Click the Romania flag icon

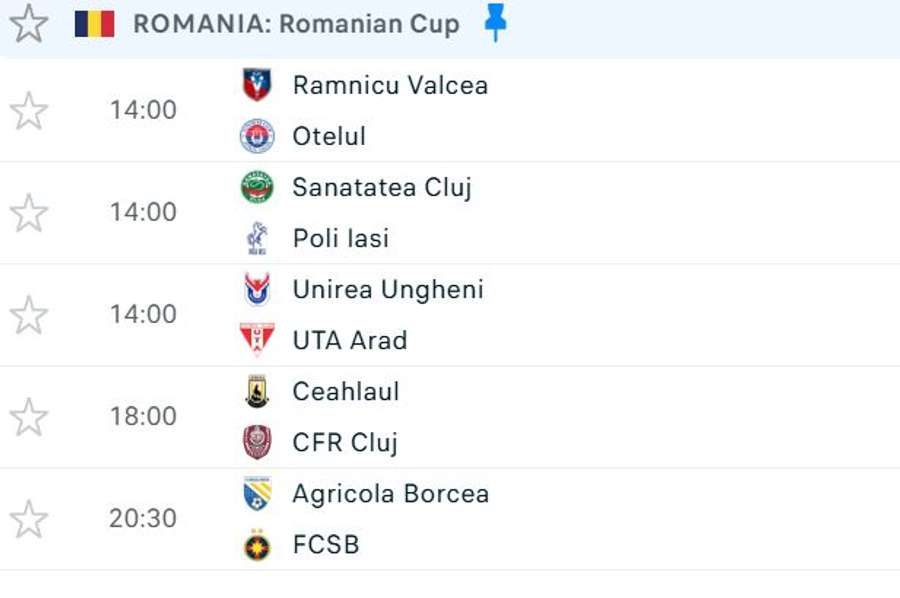pos(95,23)
